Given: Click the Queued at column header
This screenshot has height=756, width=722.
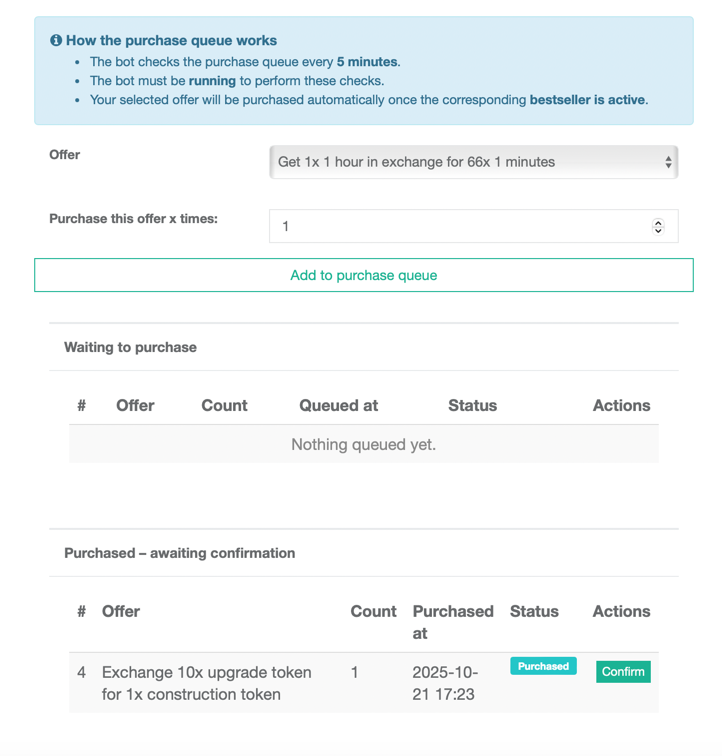Looking at the screenshot, I should pyautogui.click(x=338, y=405).
